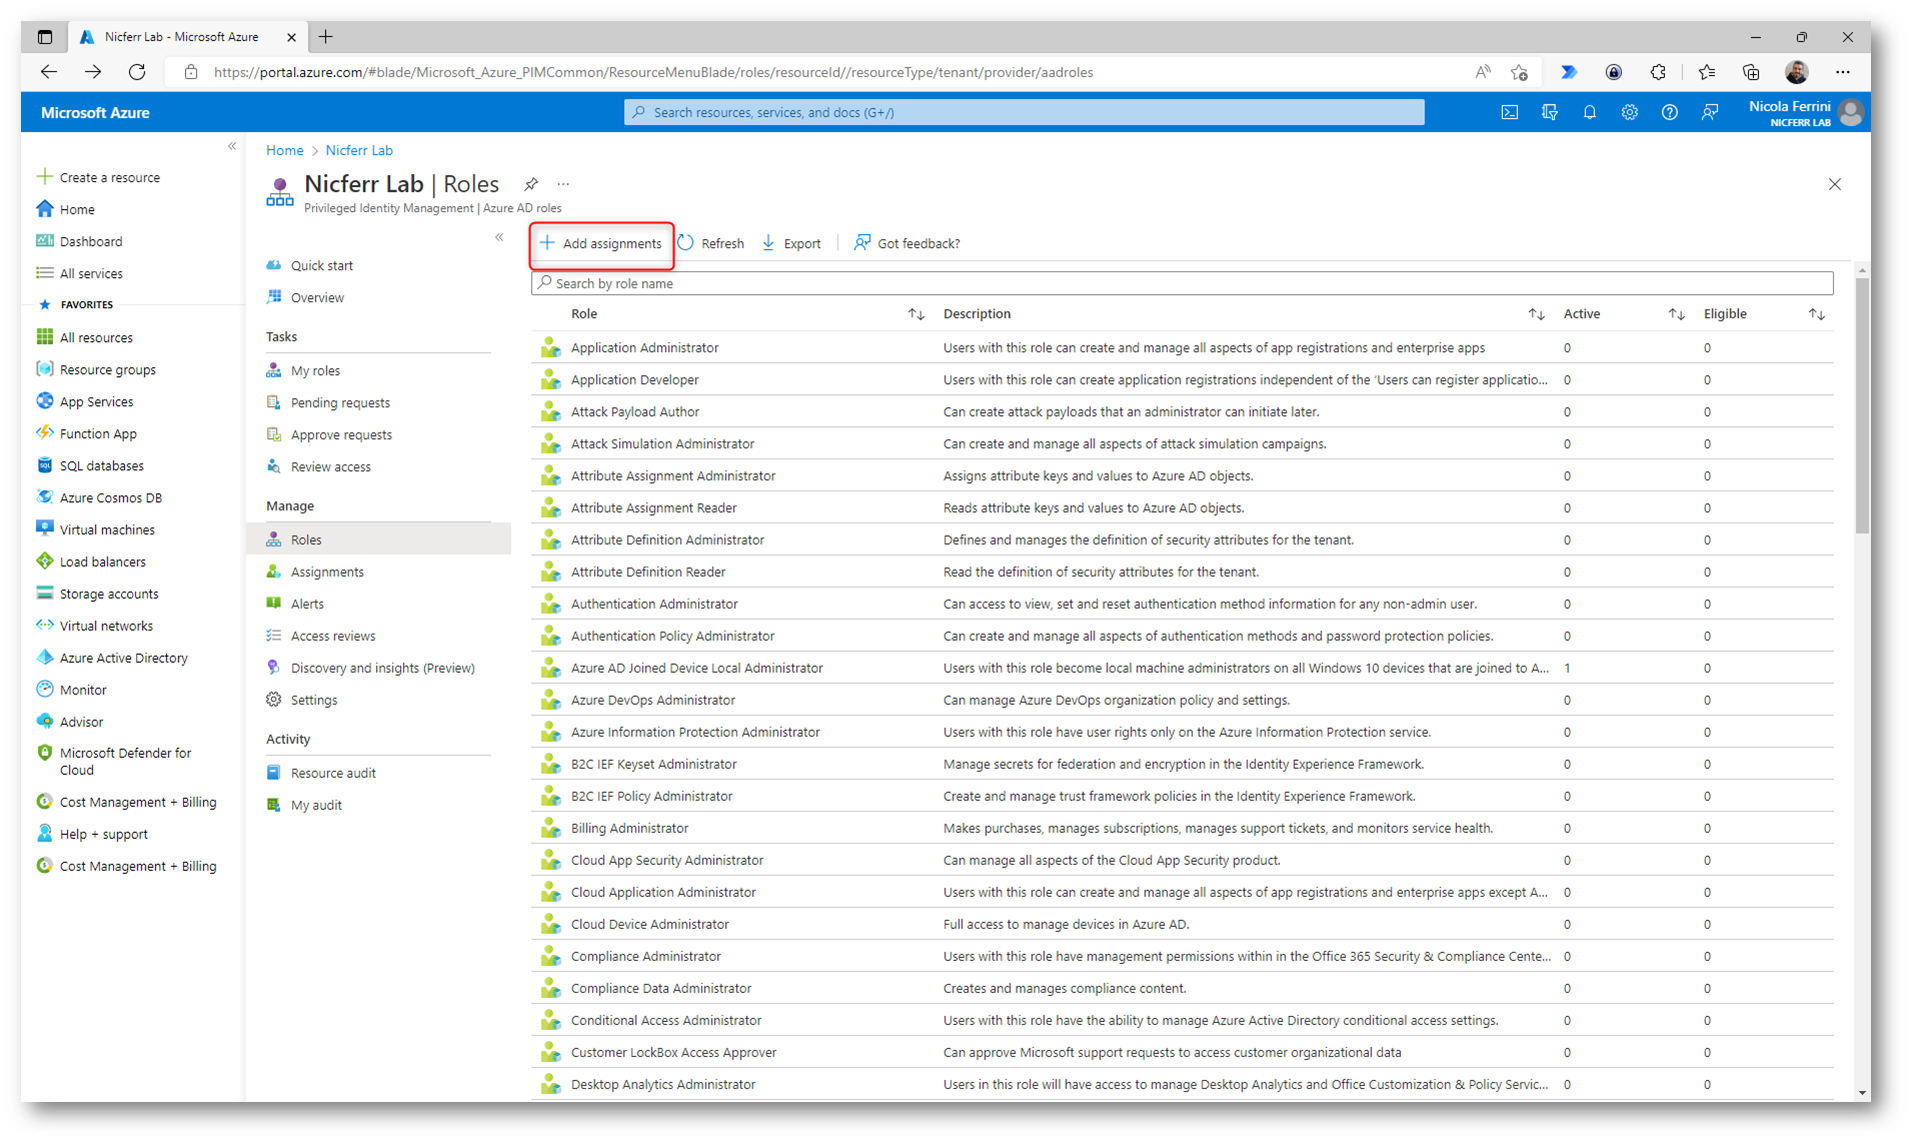Image resolution: width=1913 pixels, height=1144 pixels.
Task: Open All resources grid icon
Action: 44,337
